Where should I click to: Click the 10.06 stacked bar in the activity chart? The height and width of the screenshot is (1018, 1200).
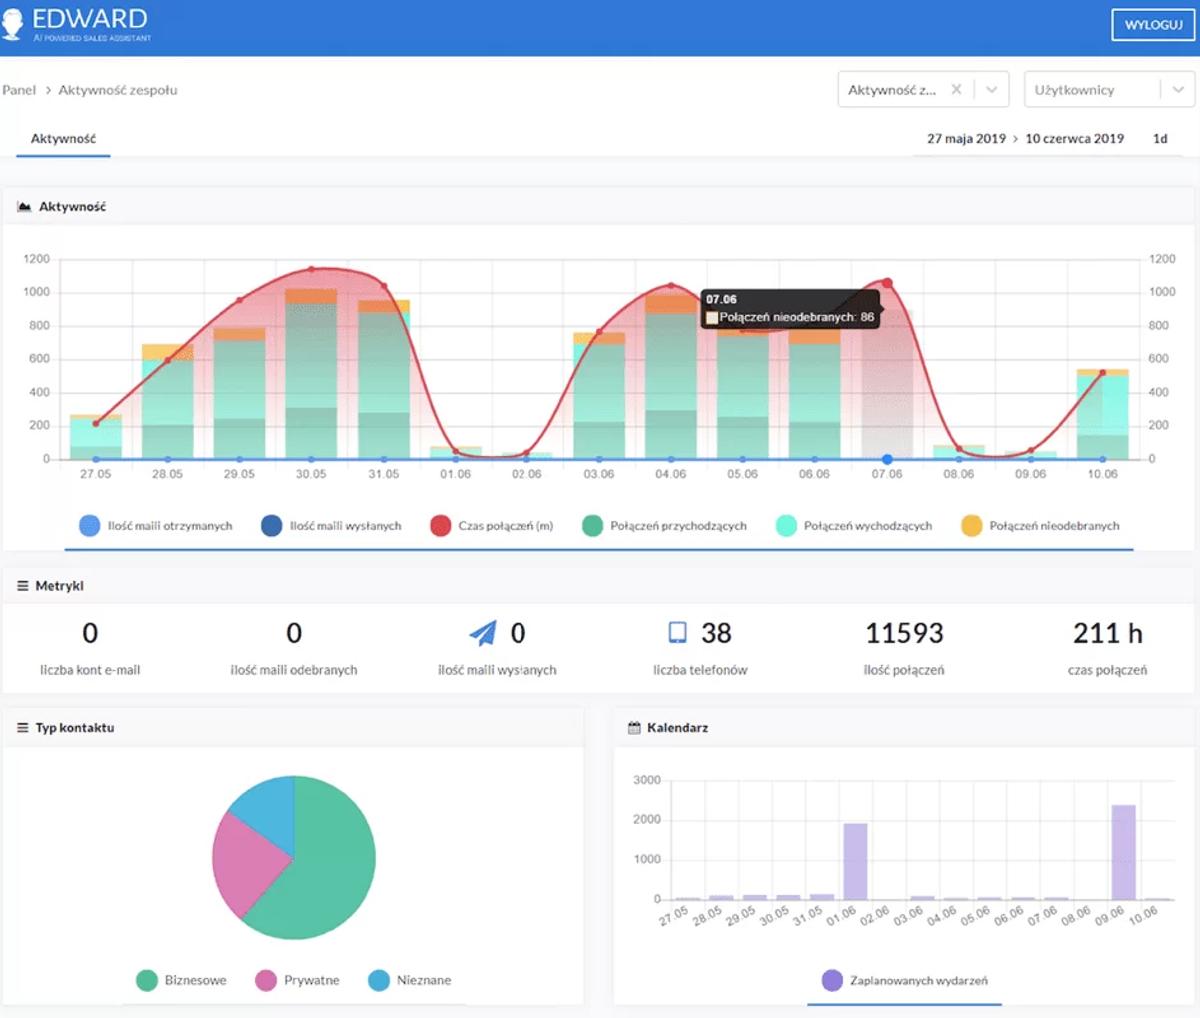[x=1103, y=414]
